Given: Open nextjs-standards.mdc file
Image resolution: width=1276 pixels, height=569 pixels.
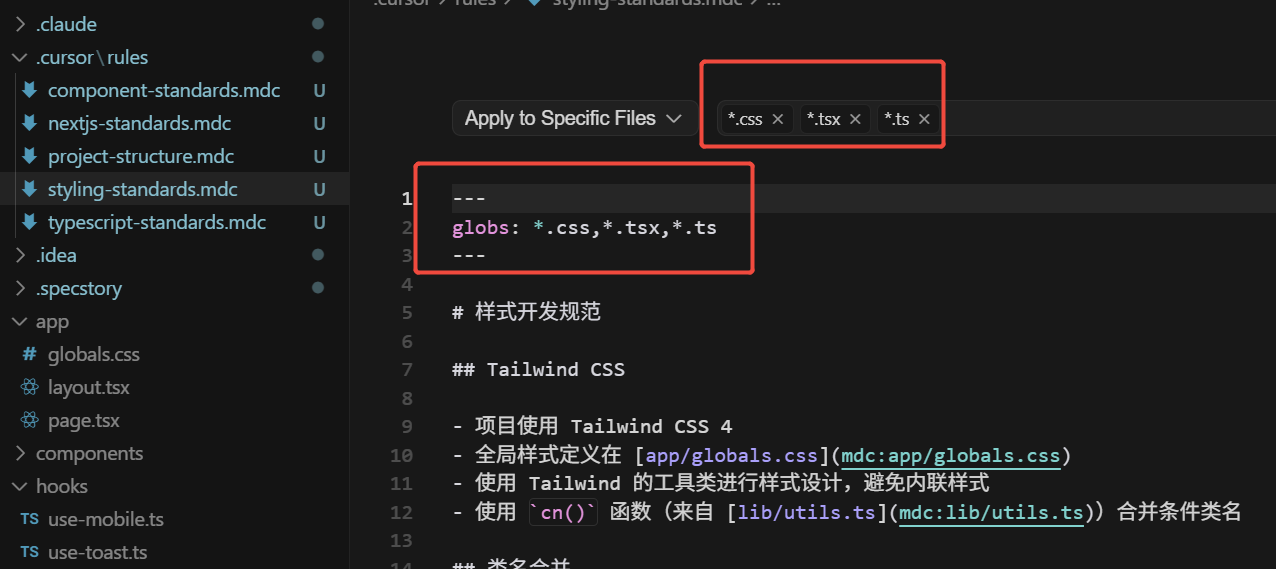Looking at the screenshot, I should (x=140, y=123).
